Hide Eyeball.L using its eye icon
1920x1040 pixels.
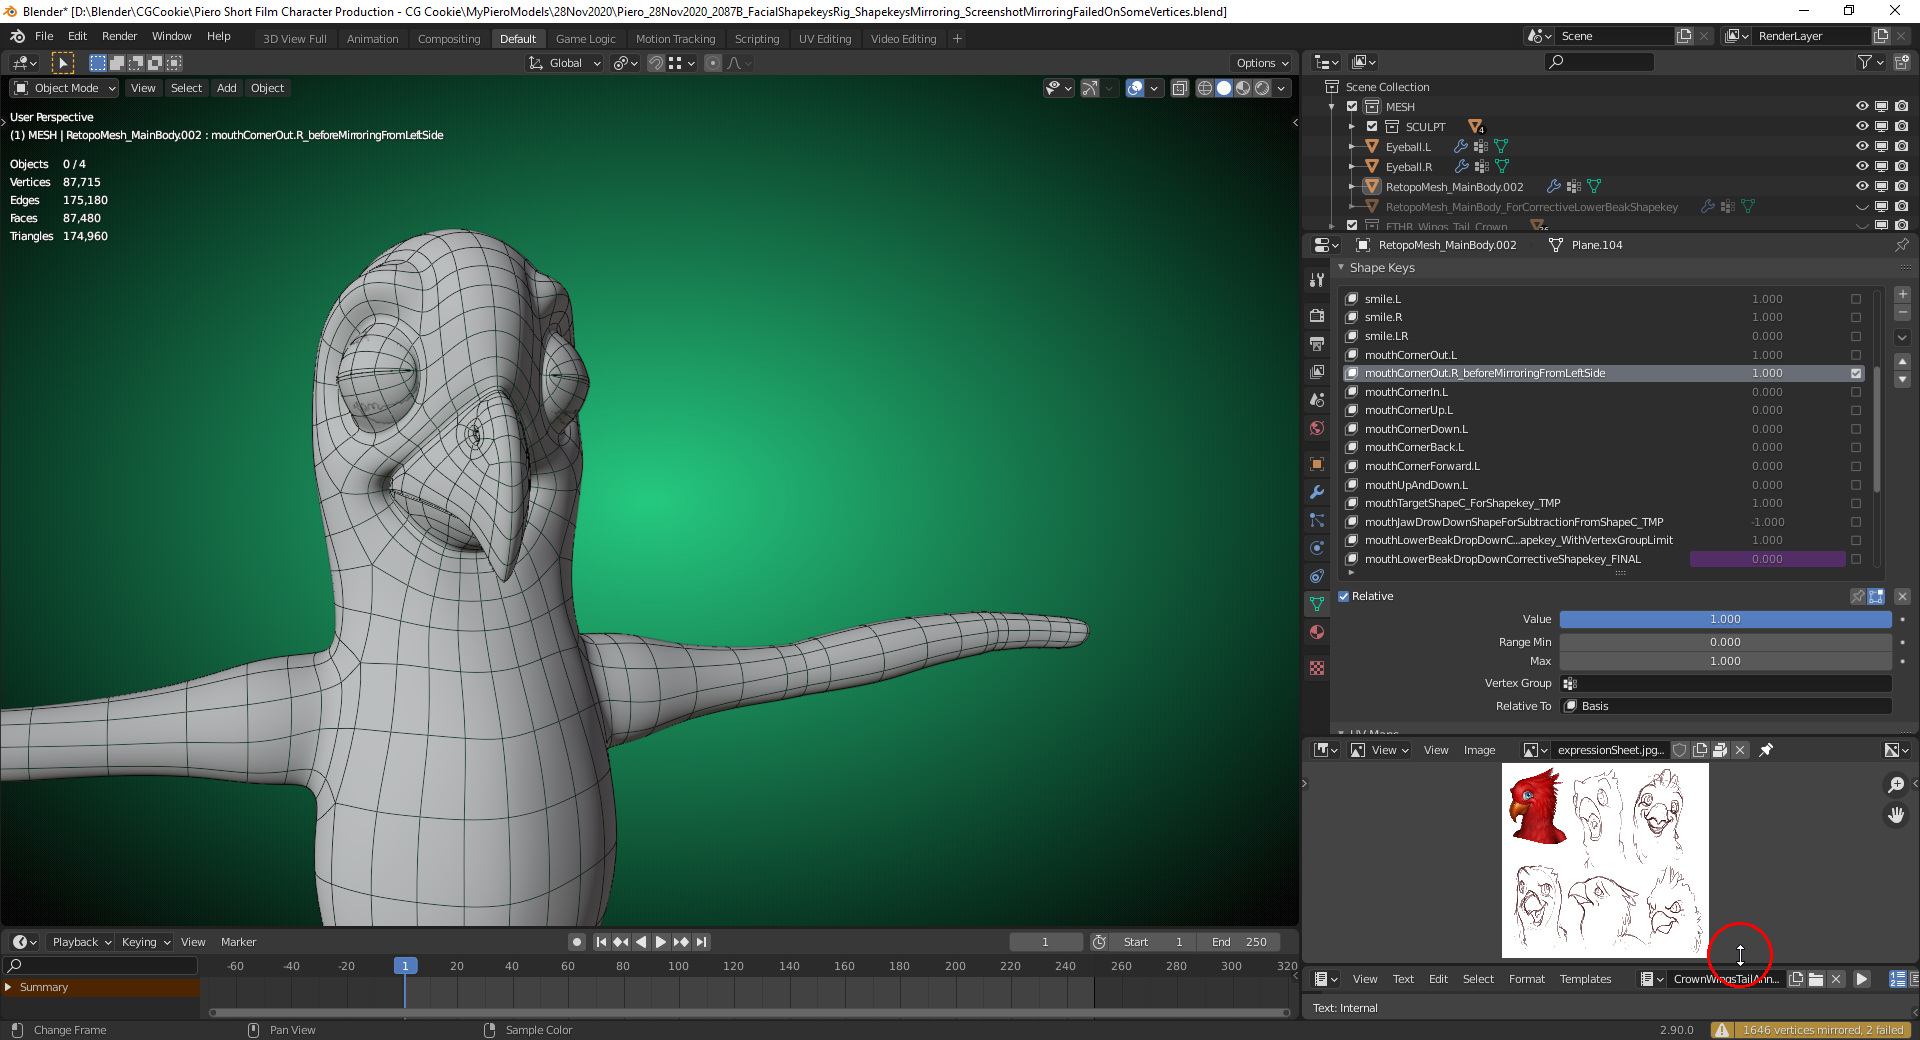(x=1861, y=146)
